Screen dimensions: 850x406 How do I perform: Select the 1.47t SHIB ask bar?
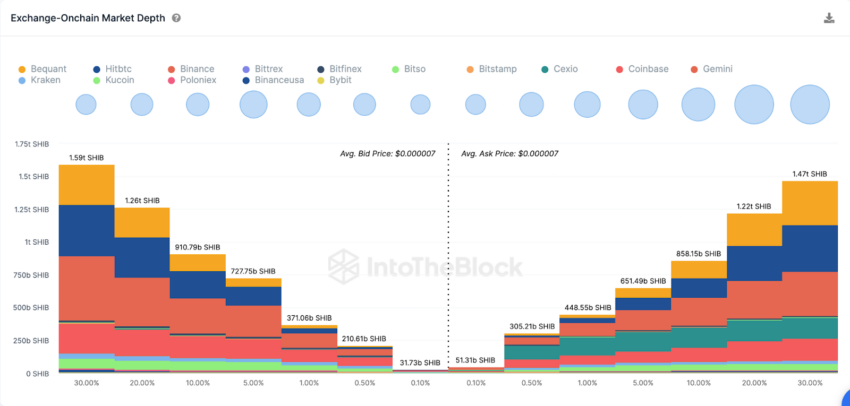pos(810,276)
